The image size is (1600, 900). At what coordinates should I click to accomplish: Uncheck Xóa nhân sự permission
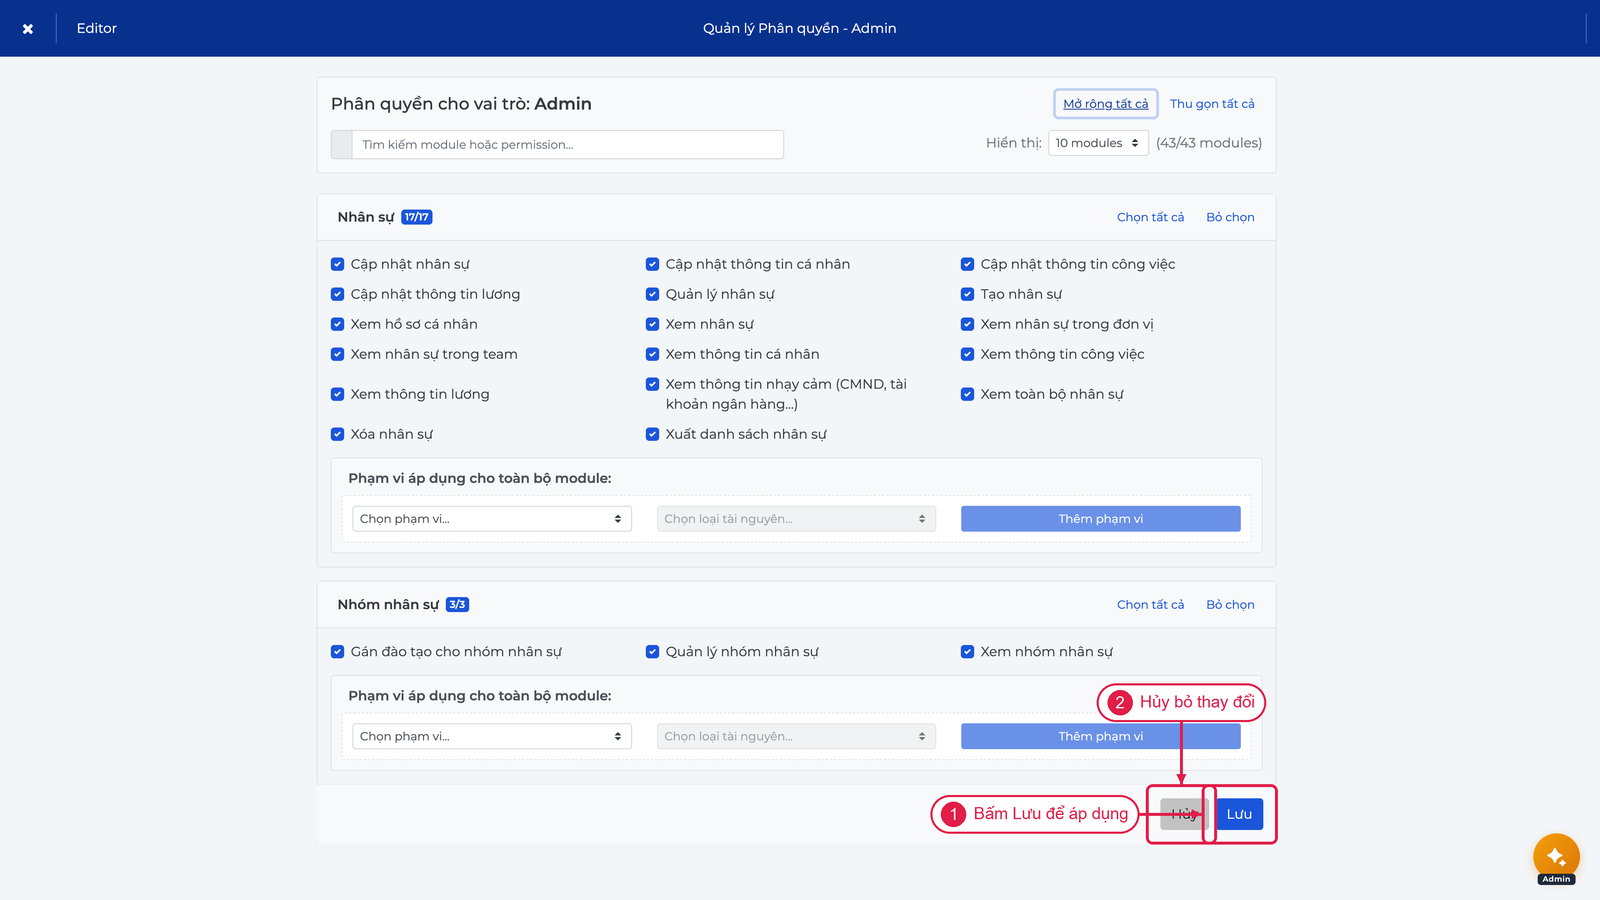[x=338, y=434]
